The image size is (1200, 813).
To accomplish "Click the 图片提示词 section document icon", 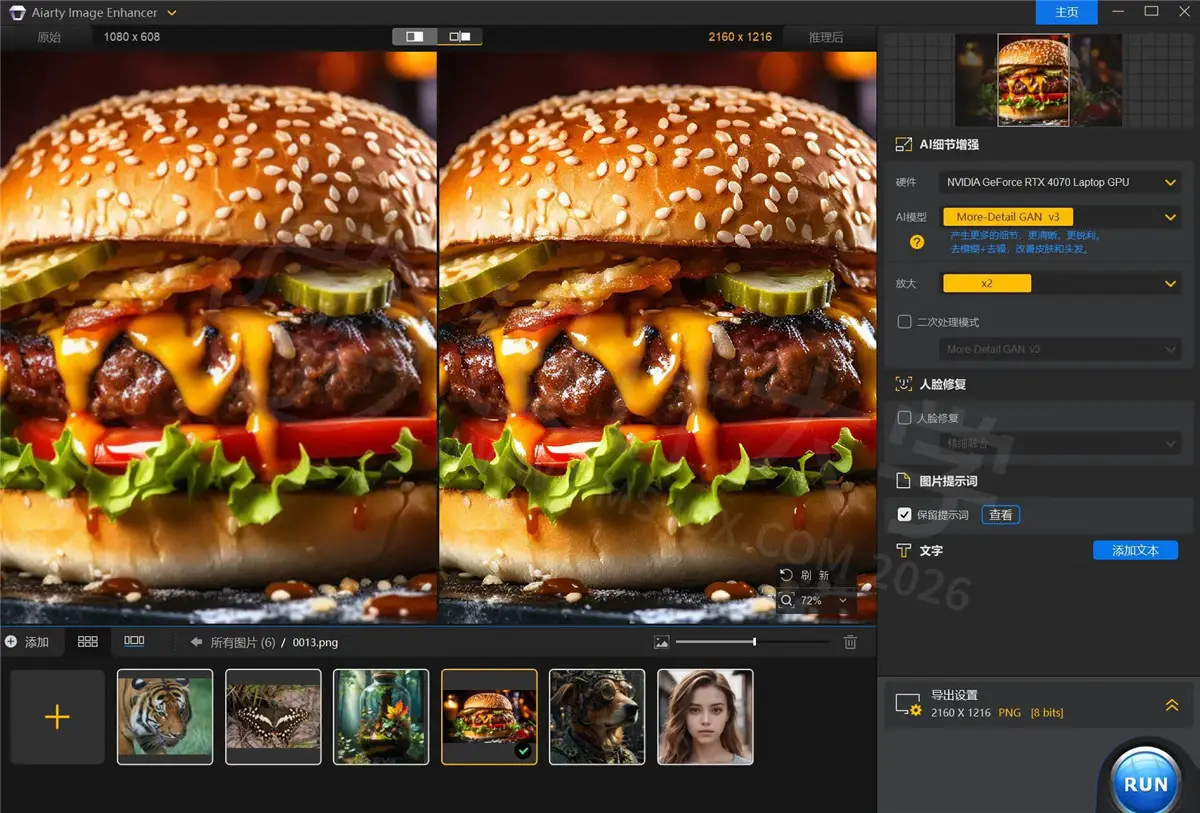I will tap(903, 481).
